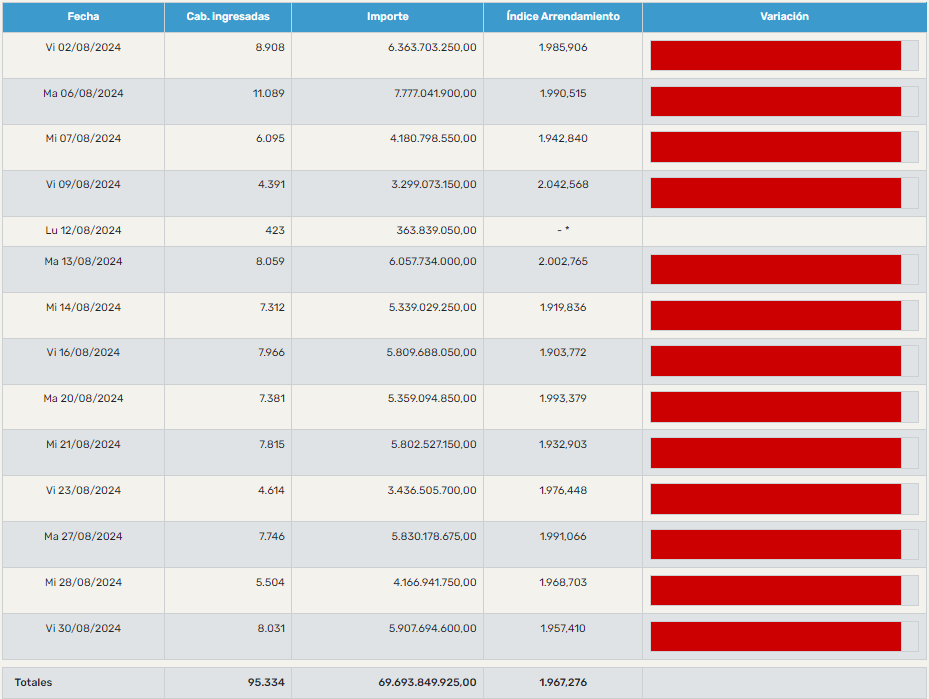Click the variation bar for Ma 27/08/2024
The image size is (929, 699).
(x=776, y=545)
